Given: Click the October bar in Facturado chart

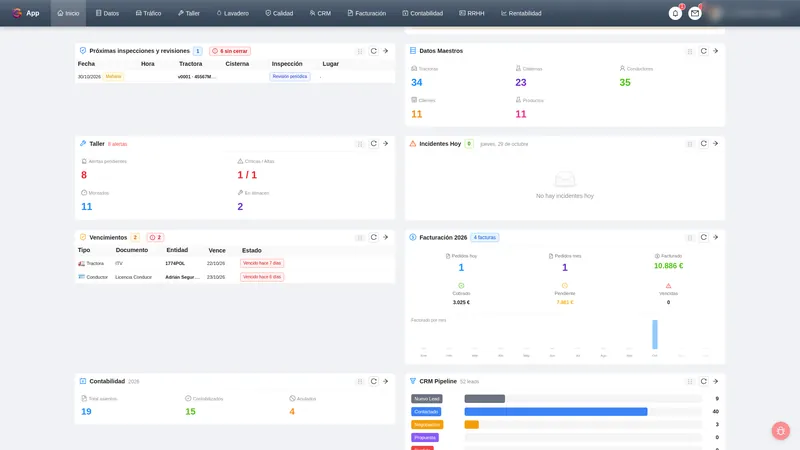Looking at the screenshot, I should [655, 335].
